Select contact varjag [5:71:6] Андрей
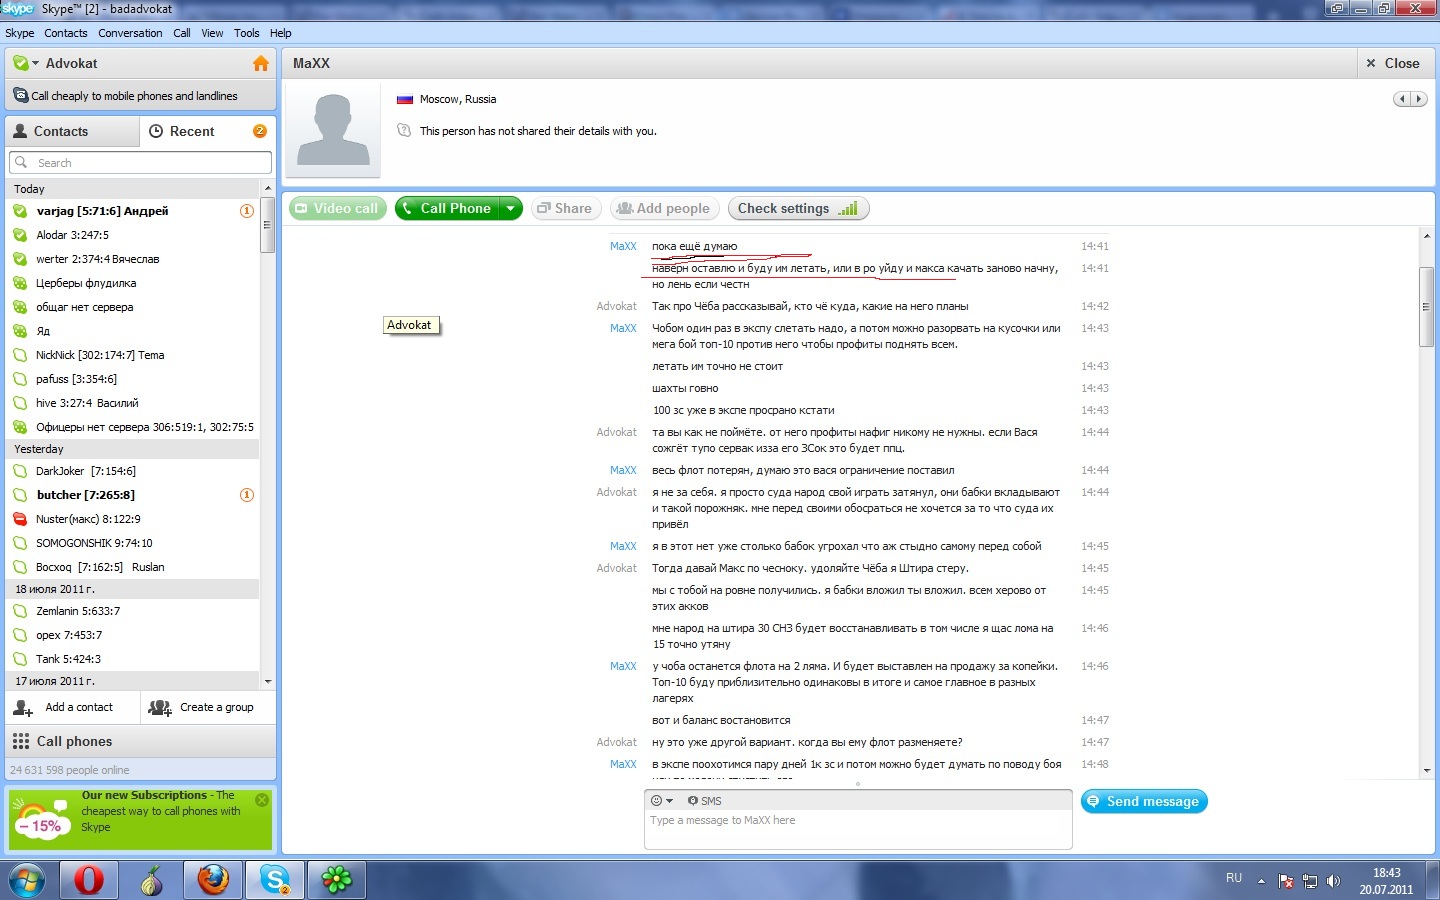 coord(133,211)
